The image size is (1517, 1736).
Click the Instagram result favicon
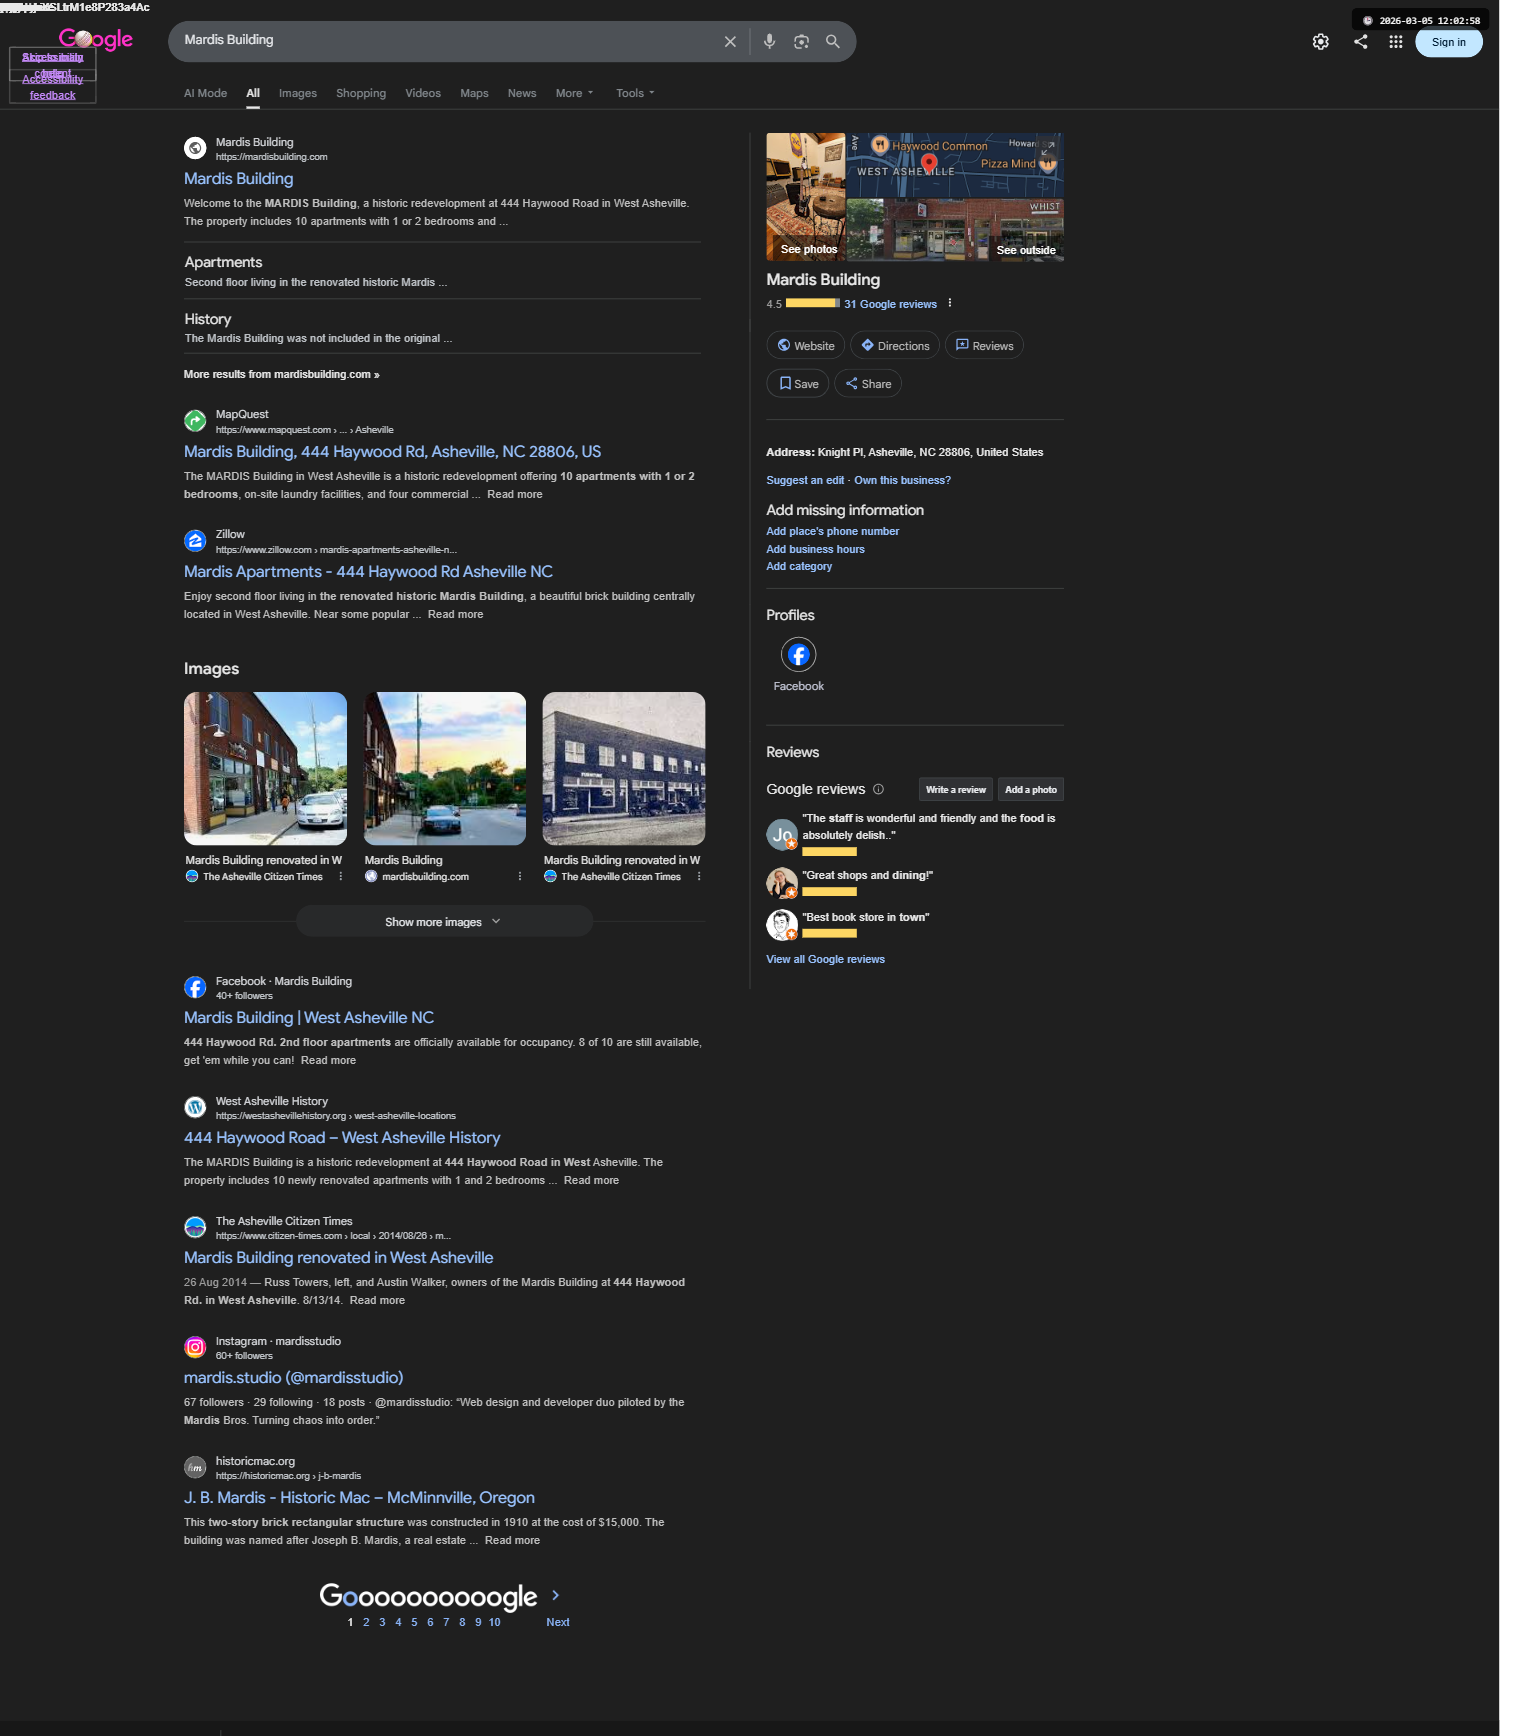coord(195,1348)
